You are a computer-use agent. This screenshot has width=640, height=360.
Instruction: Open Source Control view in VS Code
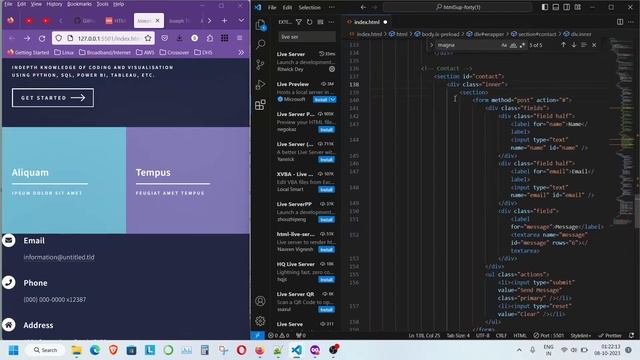tap(260, 64)
